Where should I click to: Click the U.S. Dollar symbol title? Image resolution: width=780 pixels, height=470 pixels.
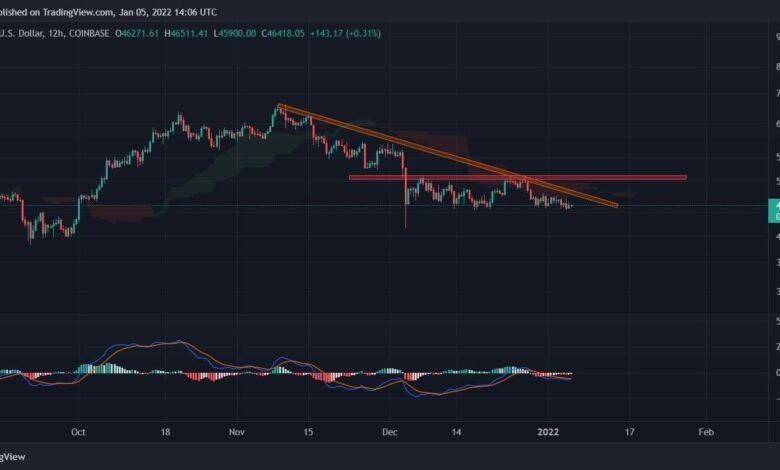22,34
